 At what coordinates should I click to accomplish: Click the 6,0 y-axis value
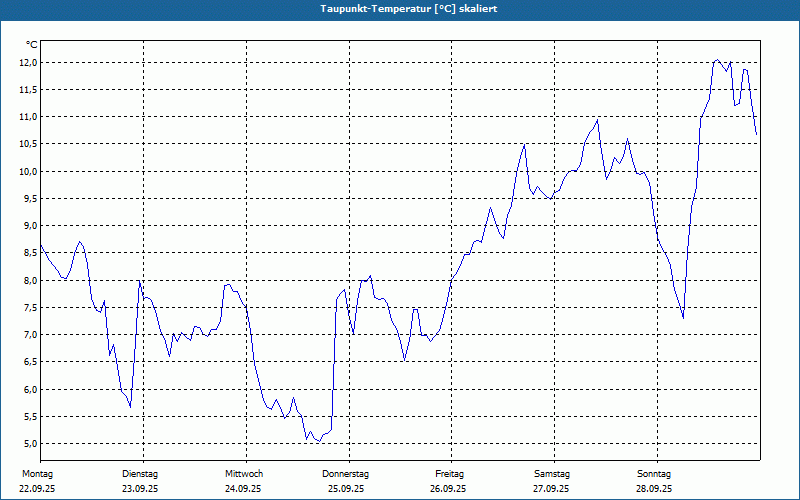[x=30, y=389]
